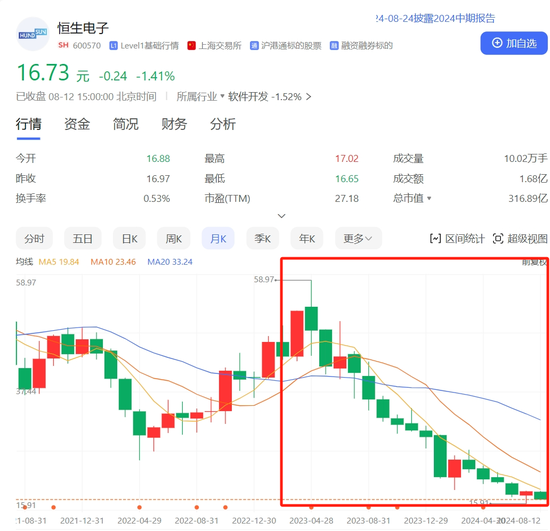
Task: Open the 软件开发 industry link
Action: (248, 96)
